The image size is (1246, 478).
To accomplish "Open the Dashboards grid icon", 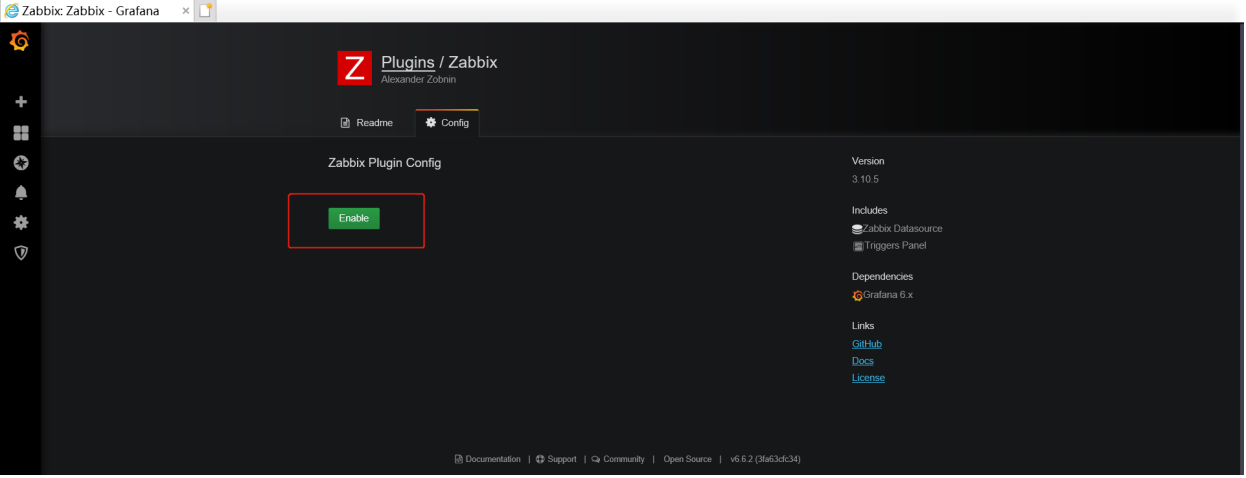I will 20,132.
